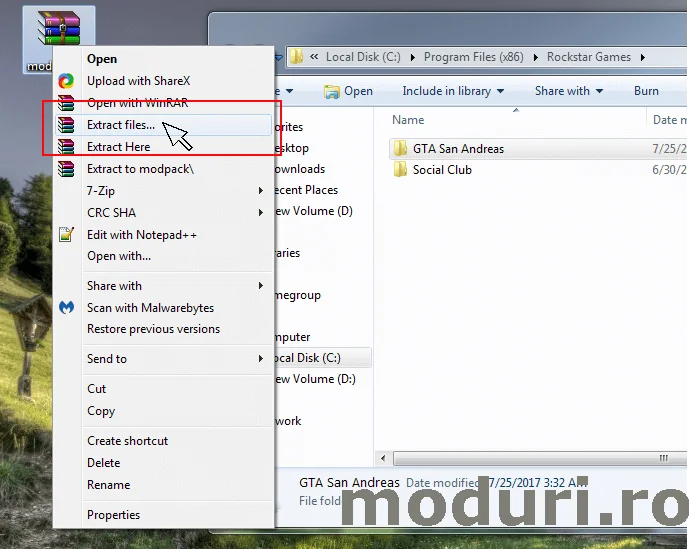Click Recent Places in navigation pane

(x=306, y=190)
